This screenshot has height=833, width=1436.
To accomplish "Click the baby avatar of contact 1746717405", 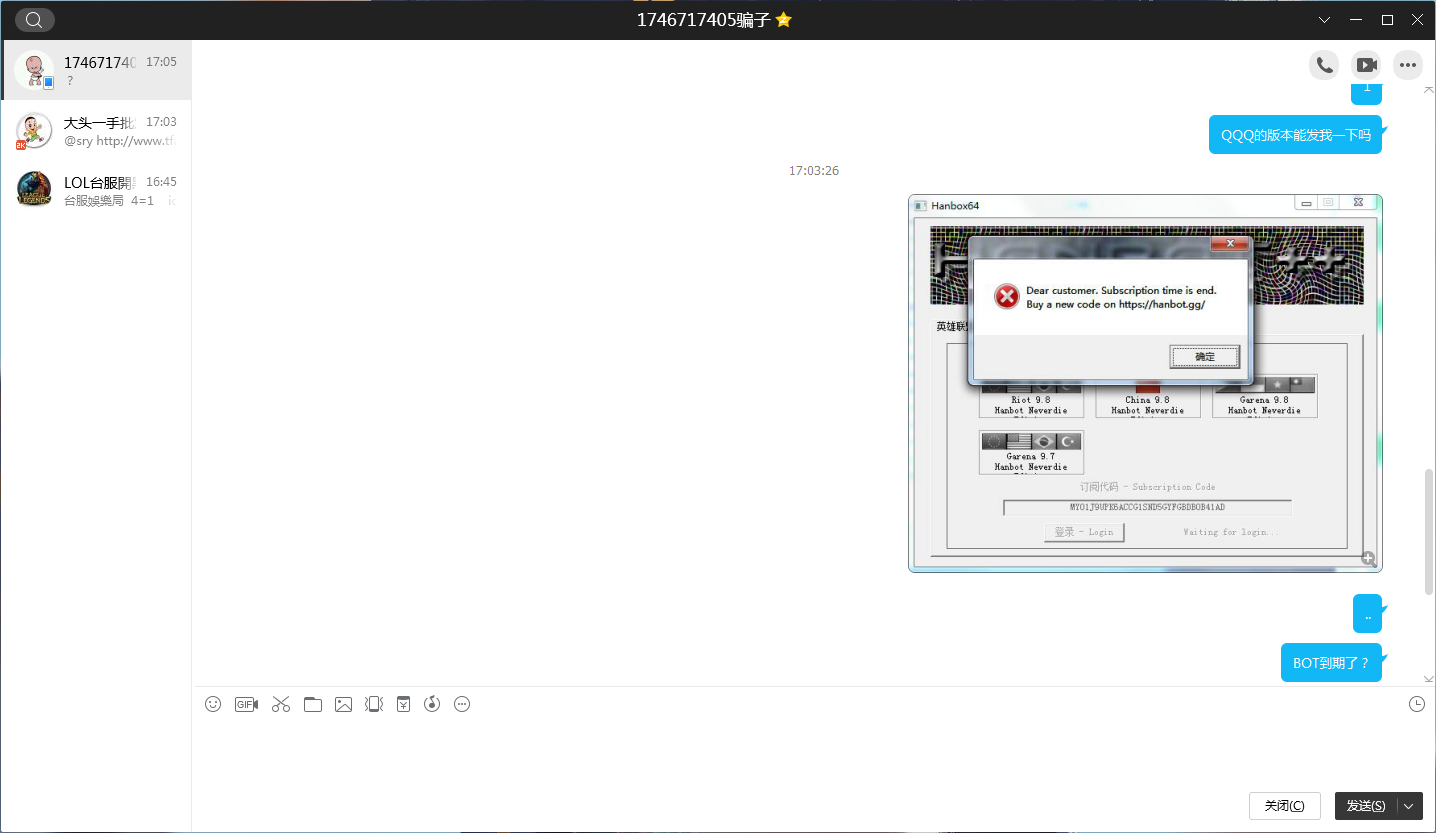I will point(34,70).
